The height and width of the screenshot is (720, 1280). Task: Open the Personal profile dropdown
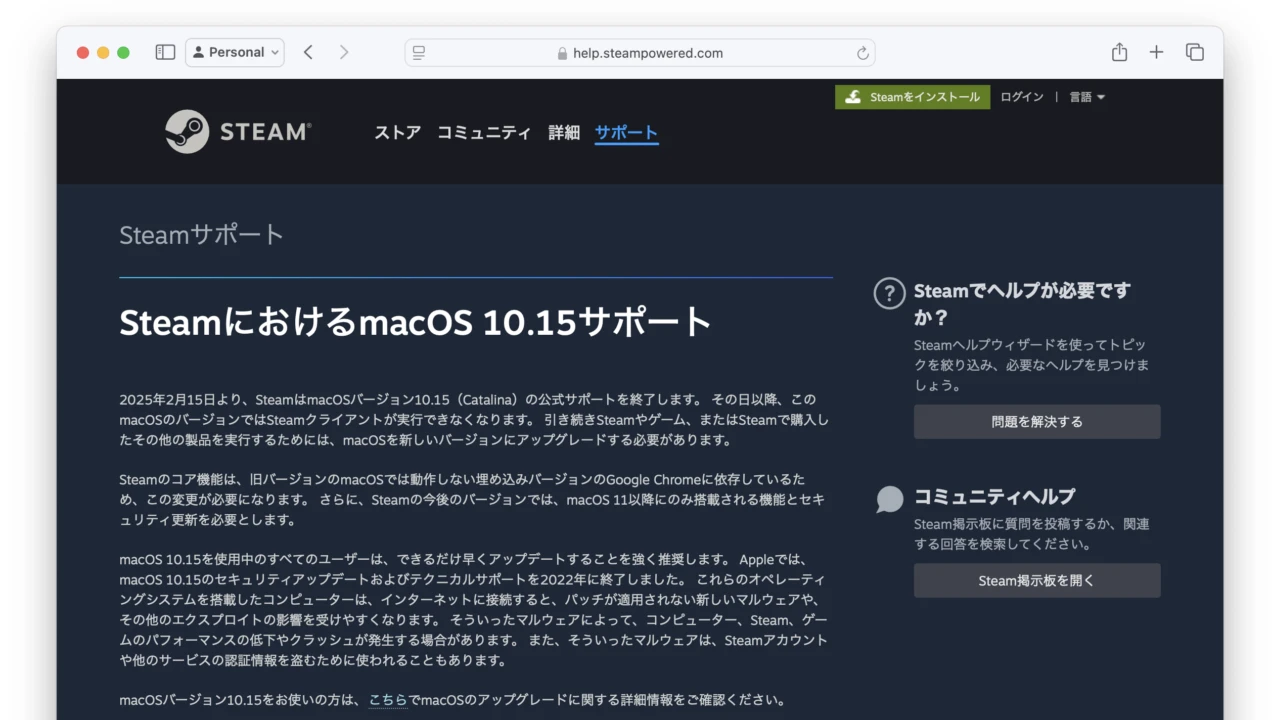(235, 52)
